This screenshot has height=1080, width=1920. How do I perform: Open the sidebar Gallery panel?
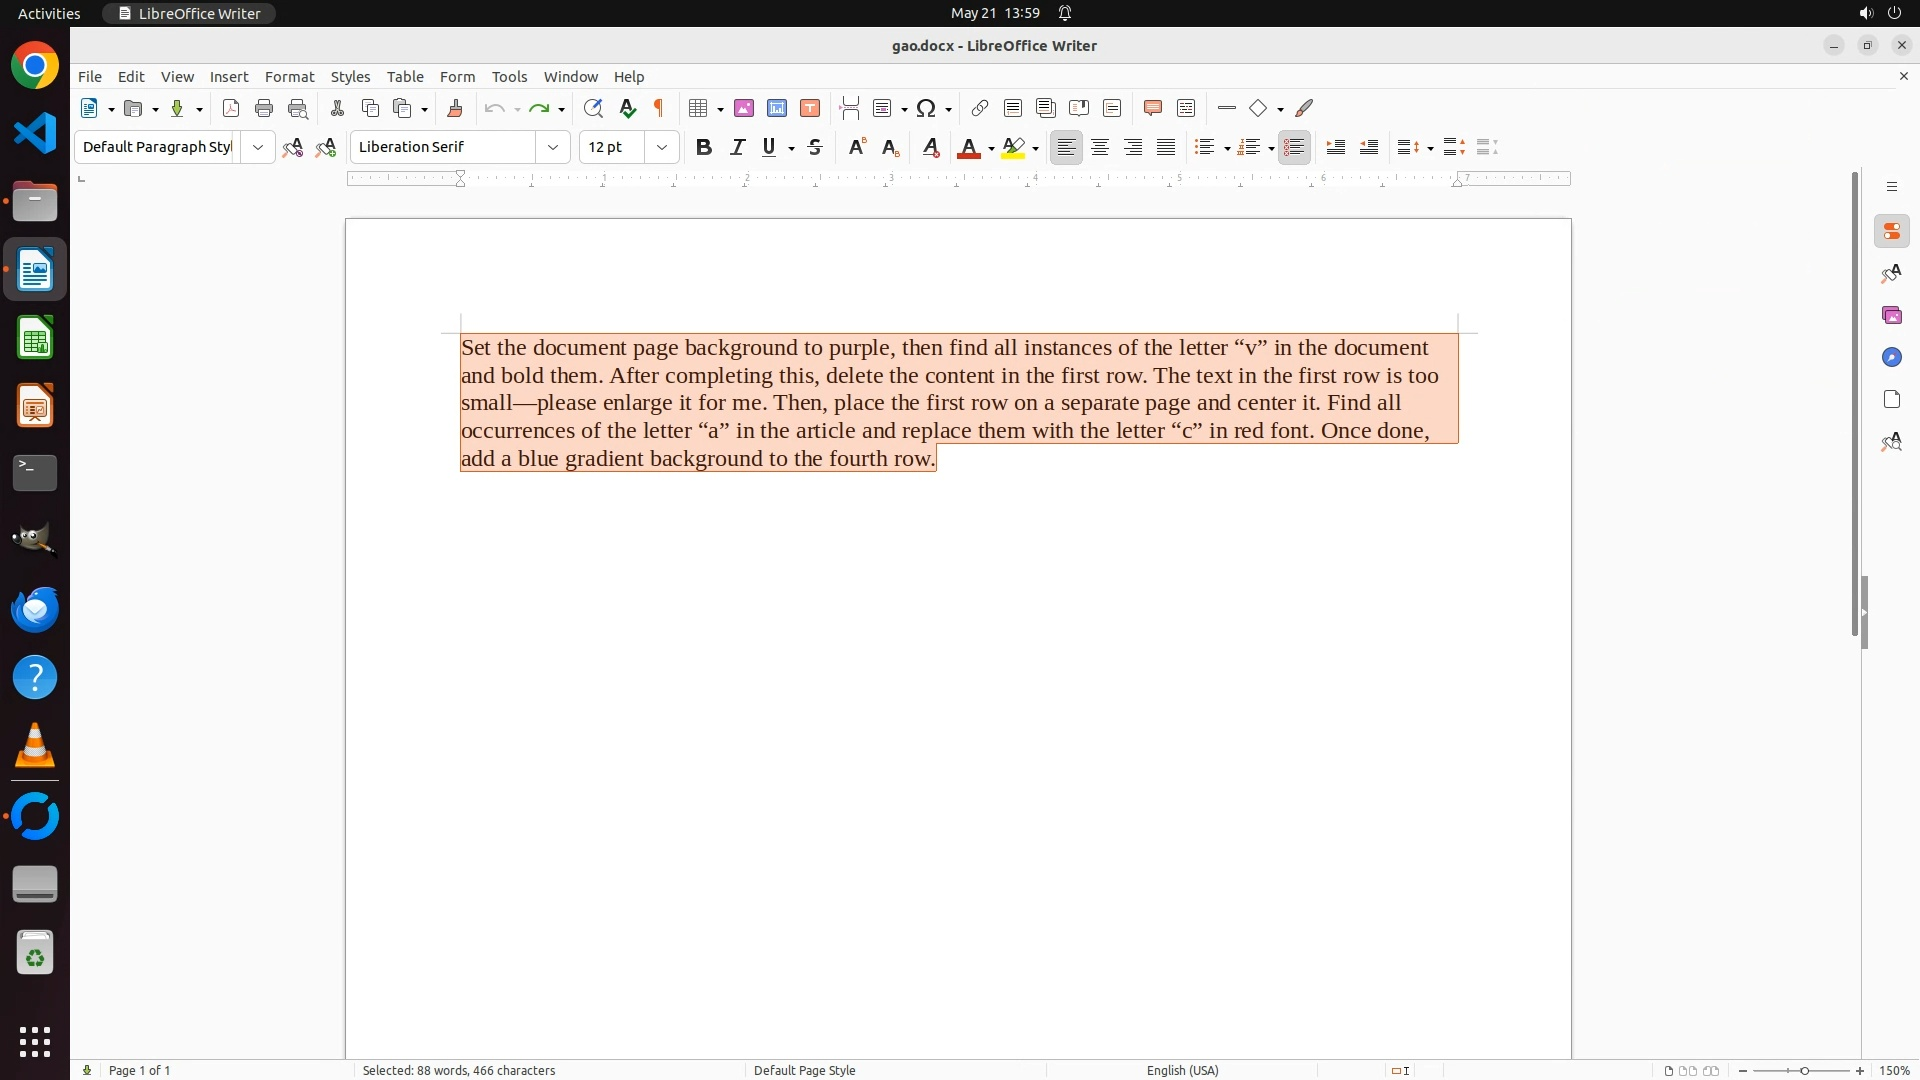(x=1891, y=315)
